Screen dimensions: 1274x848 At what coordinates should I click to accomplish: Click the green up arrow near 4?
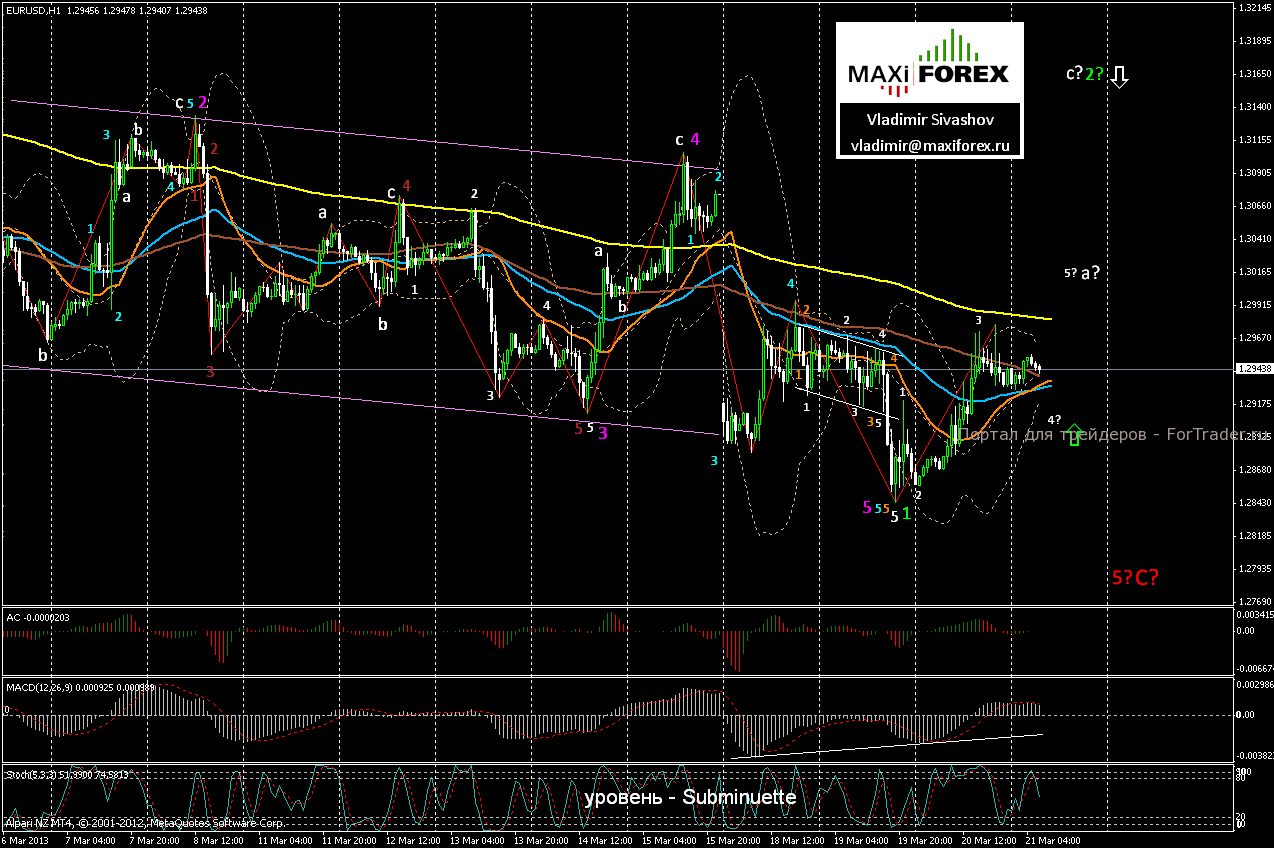click(x=1074, y=433)
